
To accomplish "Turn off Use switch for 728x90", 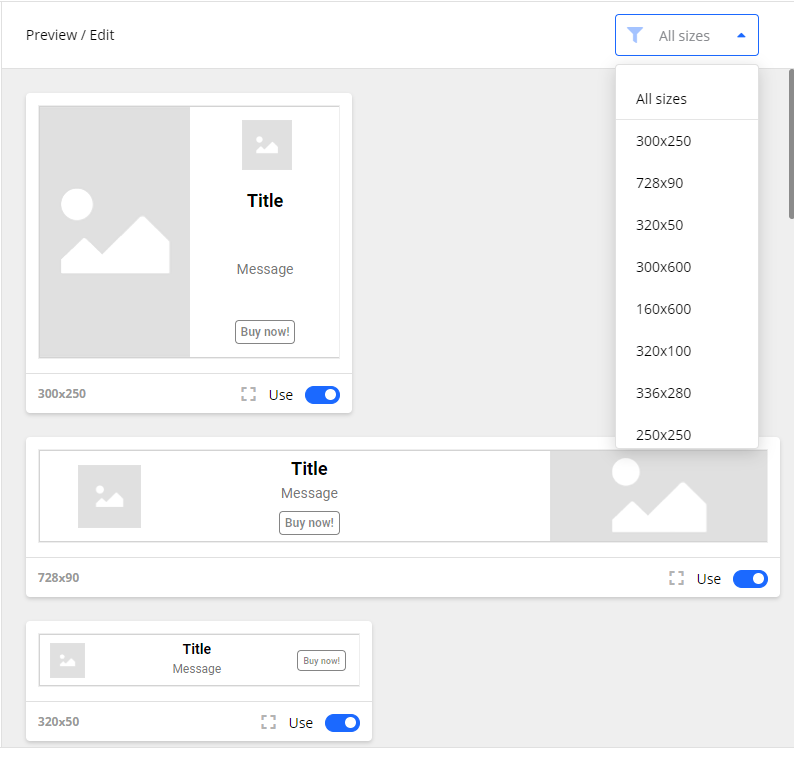I will point(750,578).
